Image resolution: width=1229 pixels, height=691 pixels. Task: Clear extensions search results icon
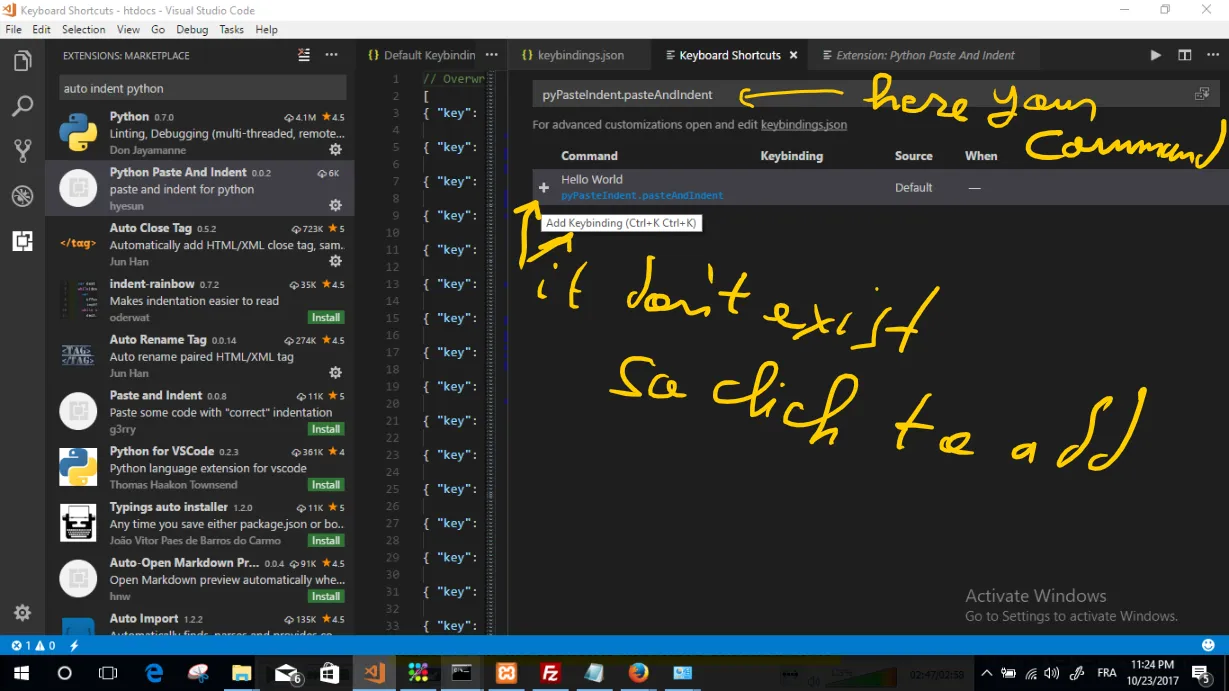[x=304, y=56]
